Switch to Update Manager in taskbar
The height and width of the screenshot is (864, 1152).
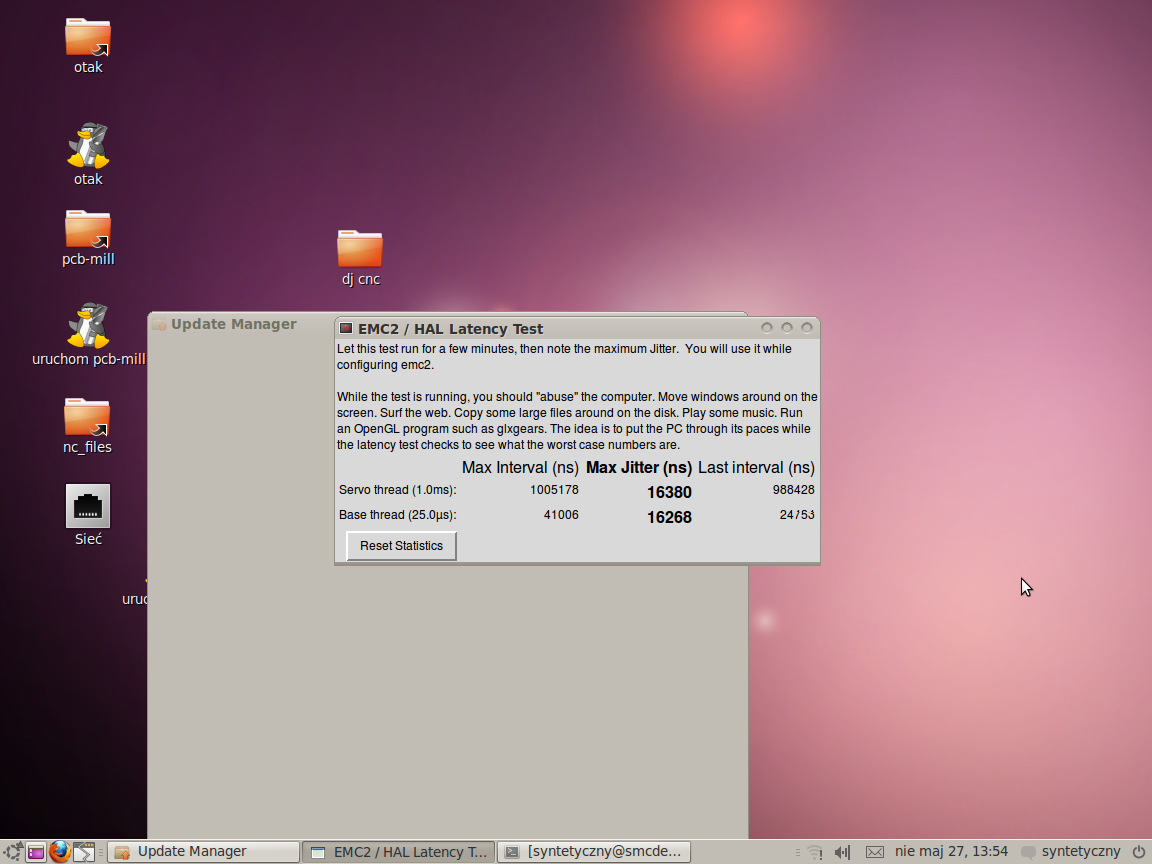pyautogui.click(x=204, y=852)
